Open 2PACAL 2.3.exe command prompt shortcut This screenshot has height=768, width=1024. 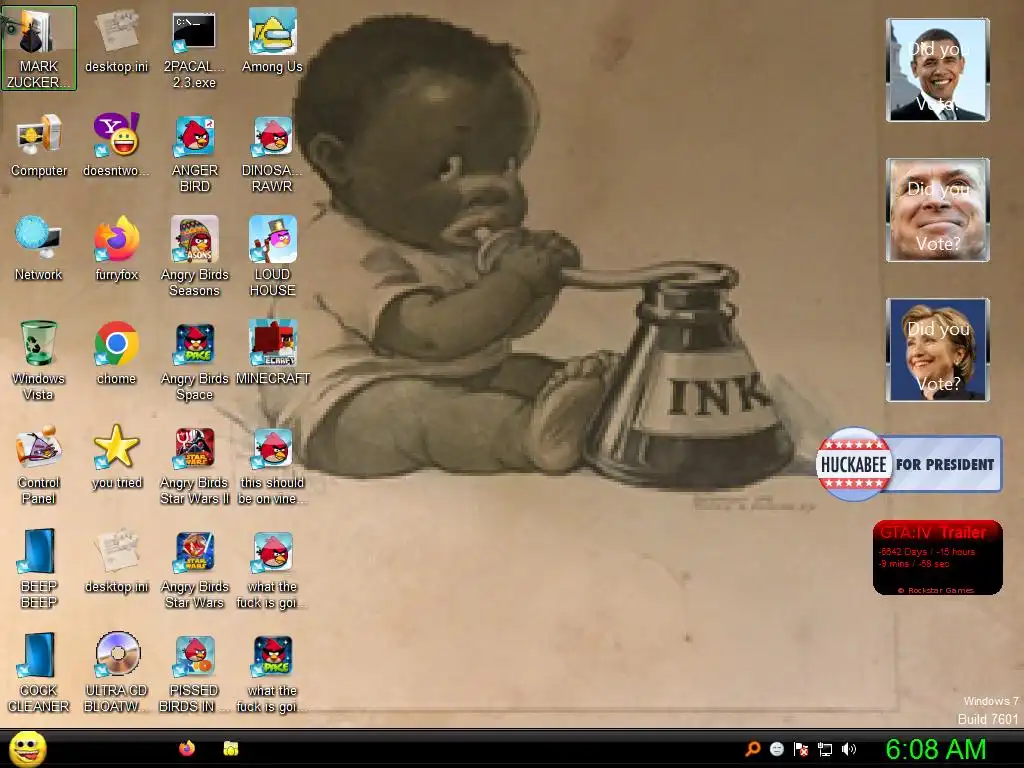194,48
